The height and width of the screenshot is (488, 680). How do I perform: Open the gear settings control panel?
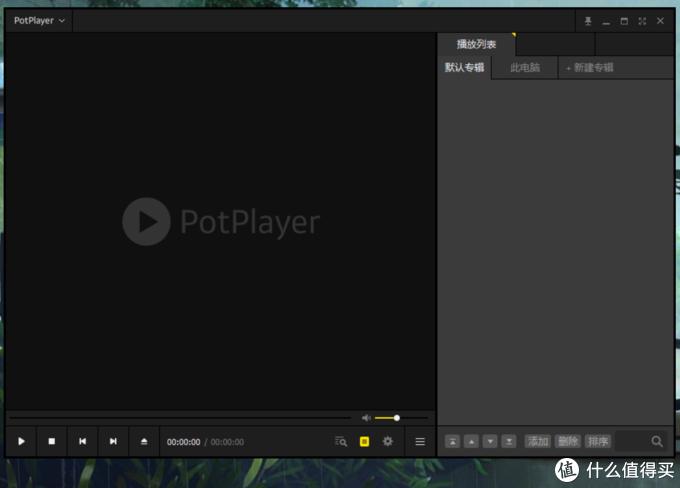pos(388,441)
